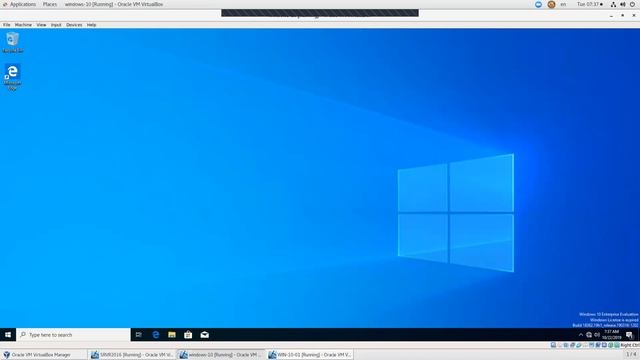Click the 'Type here to search' box

coord(73,335)
